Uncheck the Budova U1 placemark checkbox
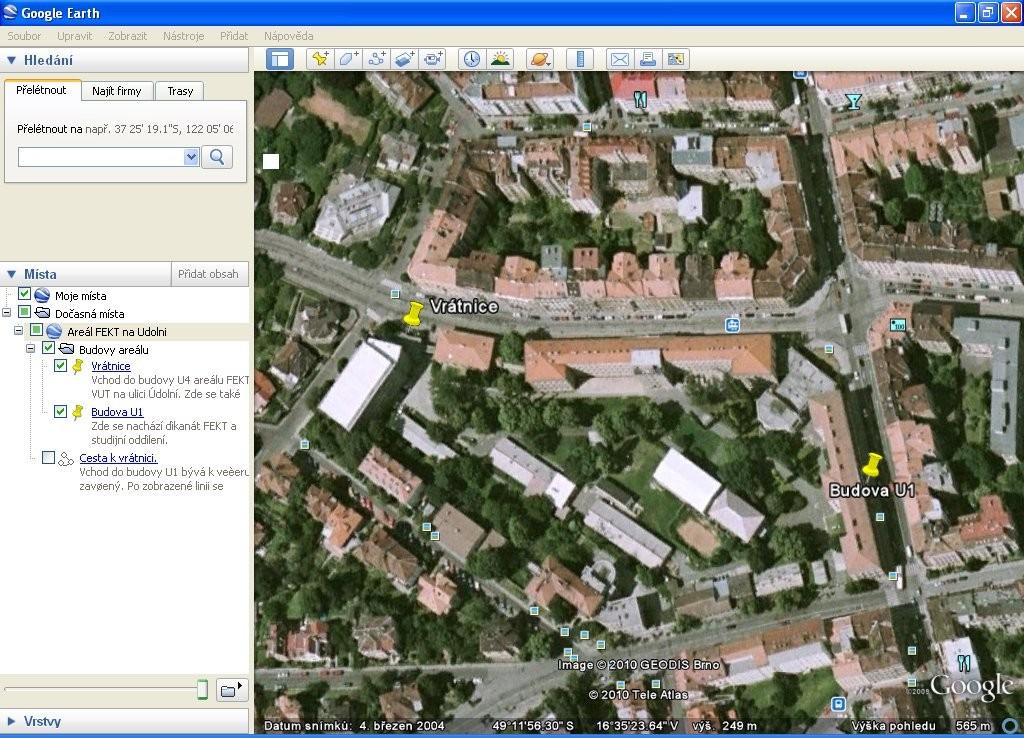Viewport: 1024px width, 738px height. [60, 411]
